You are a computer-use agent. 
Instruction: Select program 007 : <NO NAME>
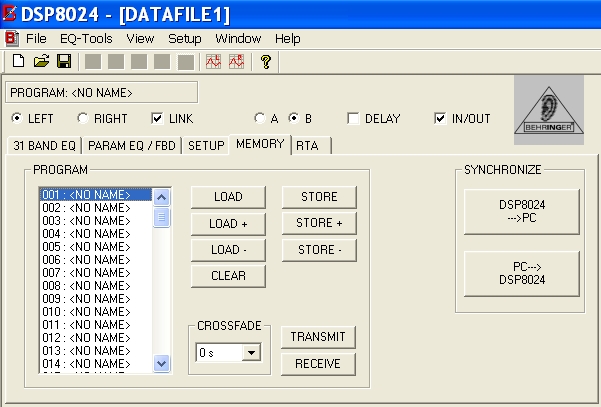pyautogui.click(x=95, y=273)
